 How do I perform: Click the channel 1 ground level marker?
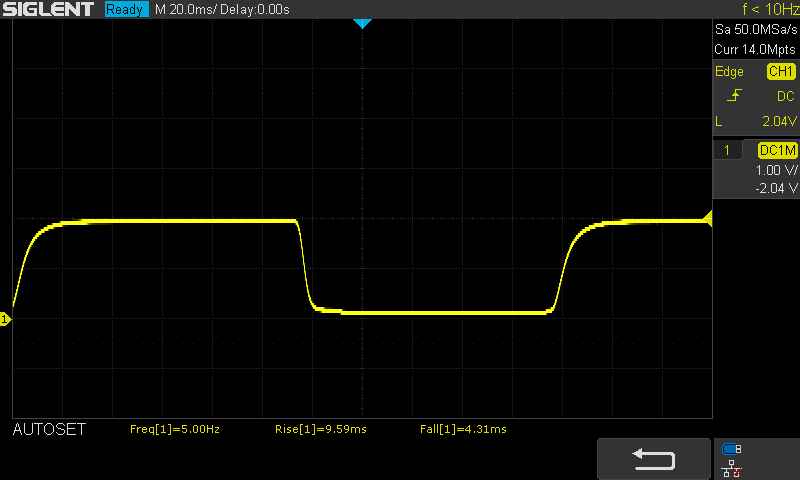5,319
